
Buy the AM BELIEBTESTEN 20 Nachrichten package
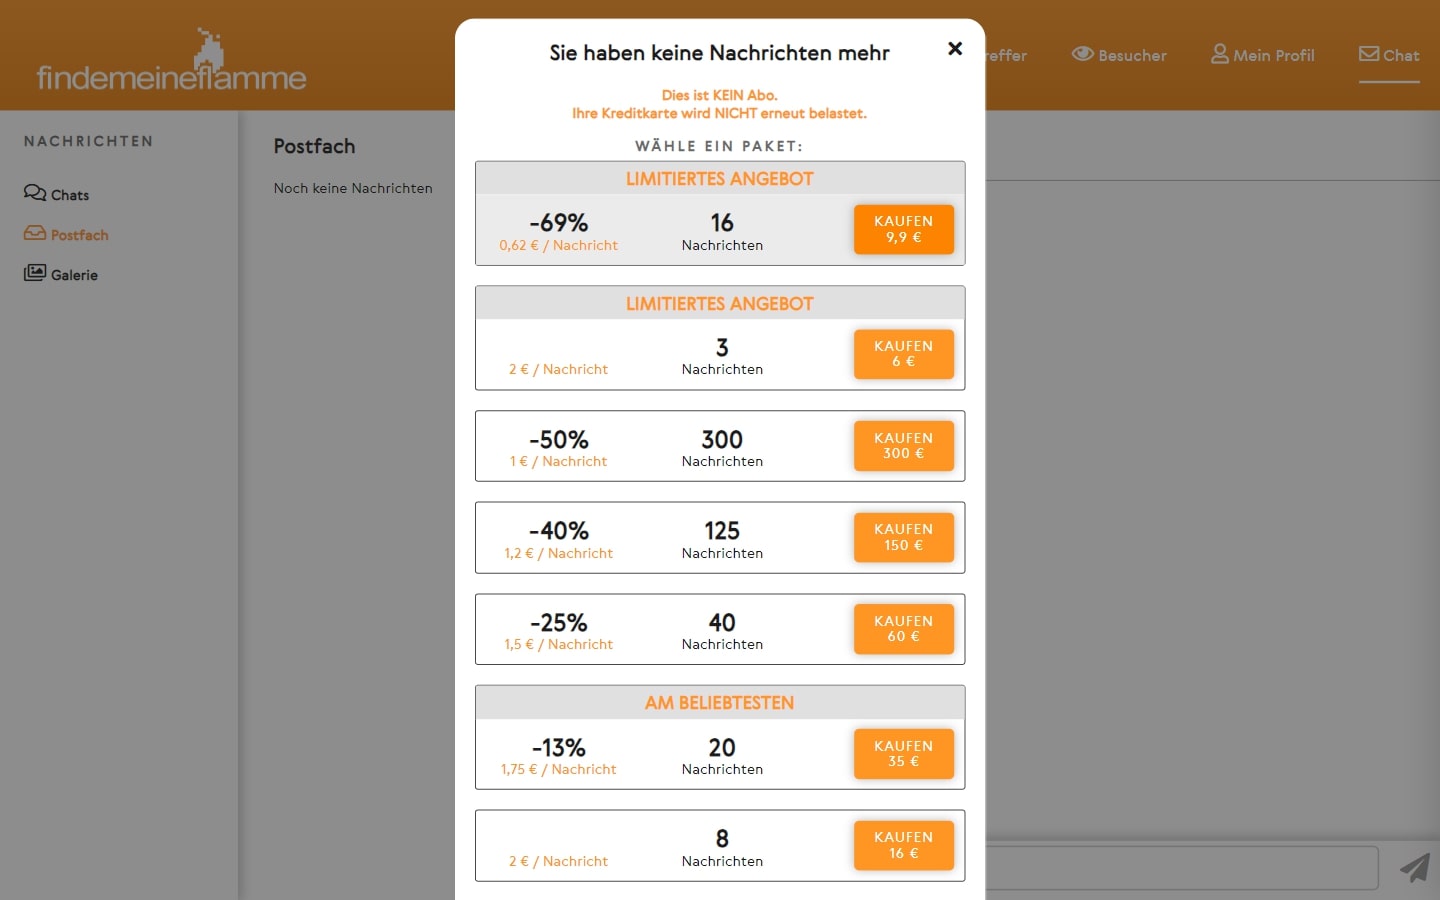[x=903, y=753]
